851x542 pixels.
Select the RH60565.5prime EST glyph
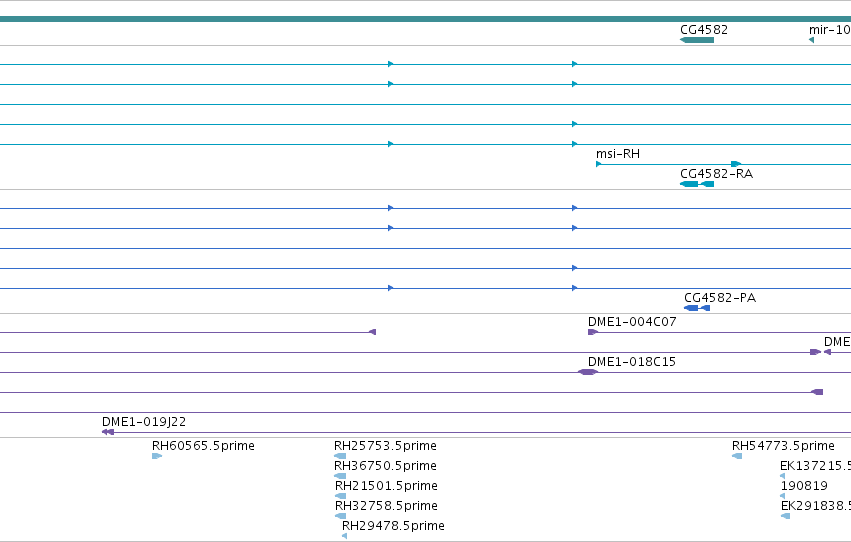click(157, 456)
